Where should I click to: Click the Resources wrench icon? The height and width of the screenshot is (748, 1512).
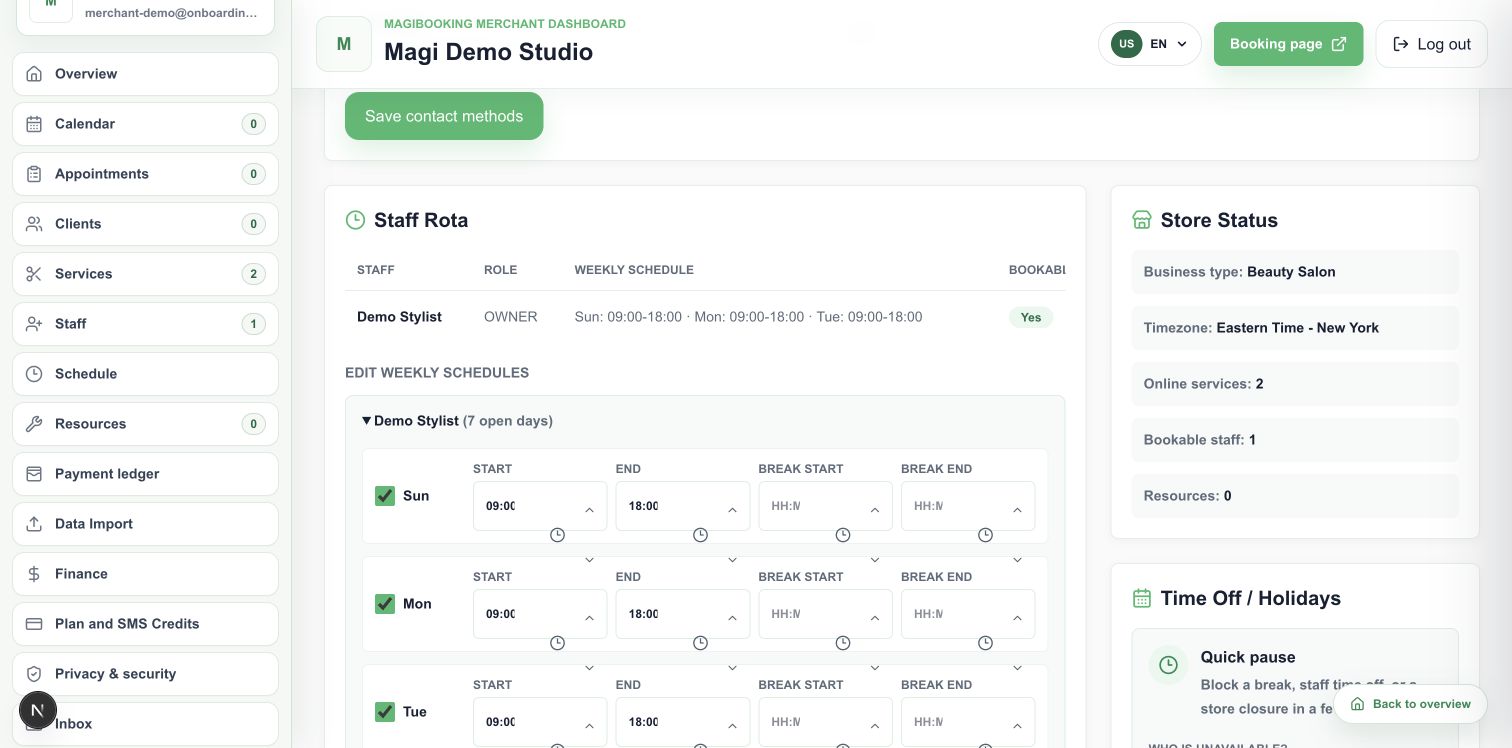pos(34,424)
